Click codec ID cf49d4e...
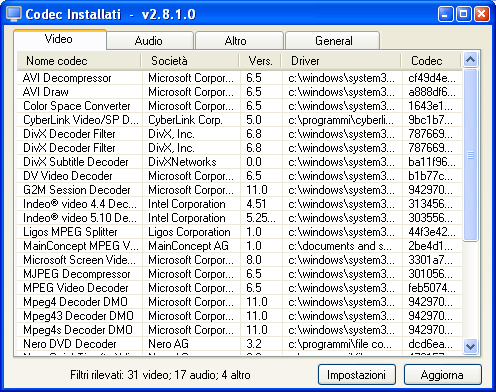 click(x=432, y=78)
